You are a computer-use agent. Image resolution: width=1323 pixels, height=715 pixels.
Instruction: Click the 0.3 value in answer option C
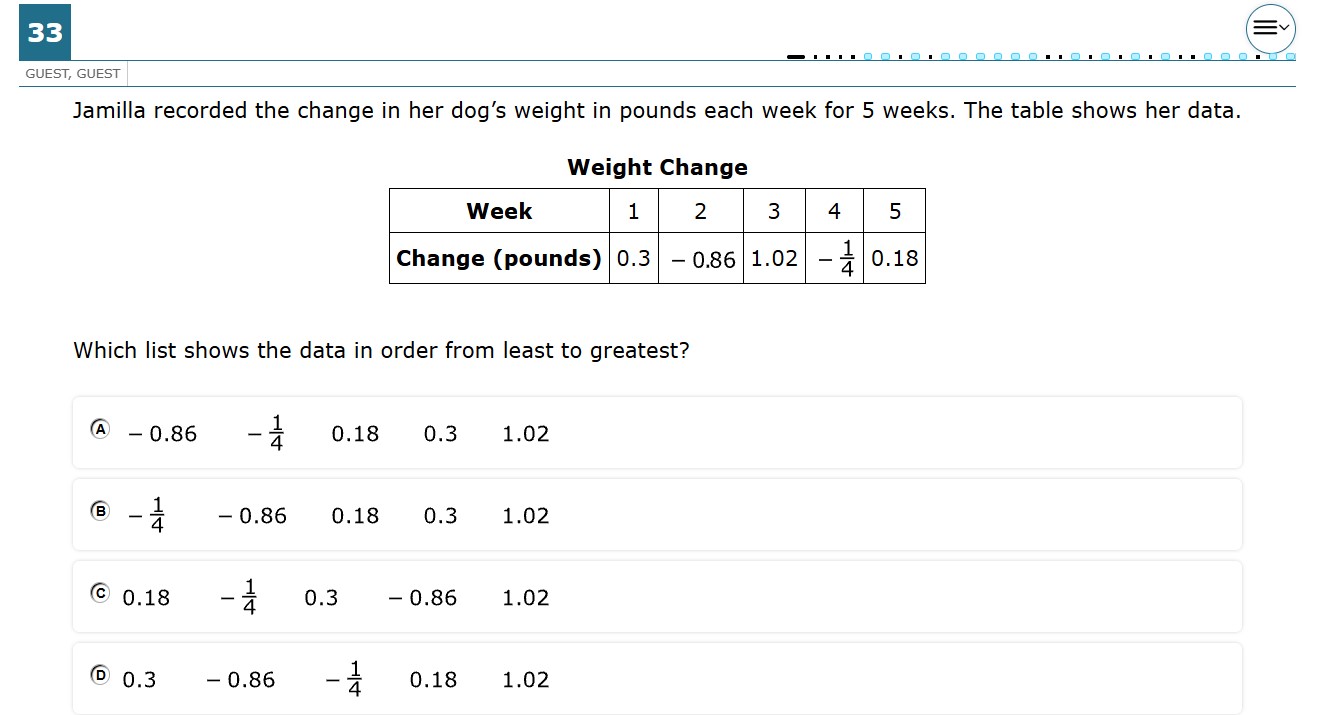coord(321,598)
